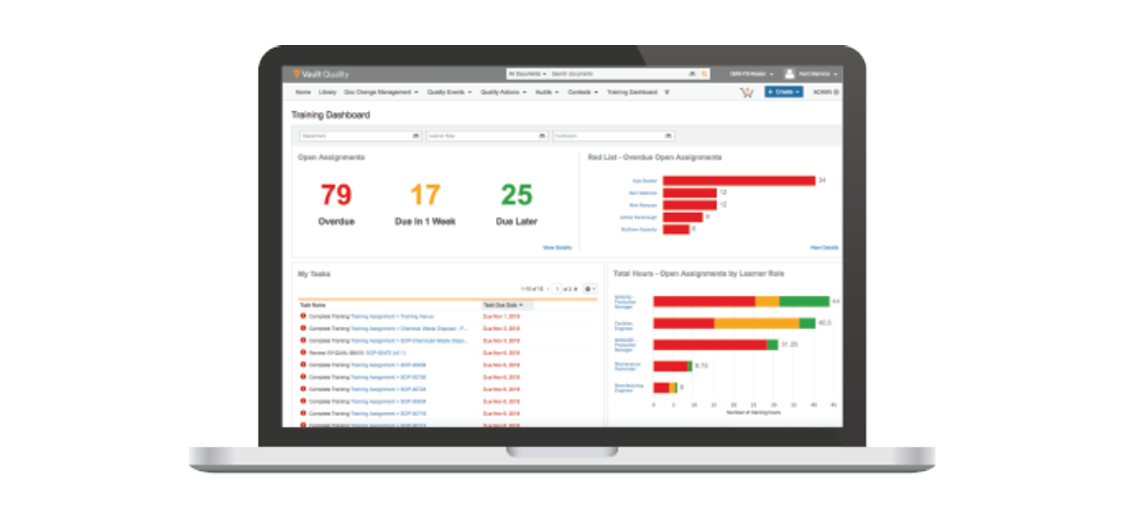Open the Create button dropdown
Viewport: 1125px width, 516px height.
784,92
